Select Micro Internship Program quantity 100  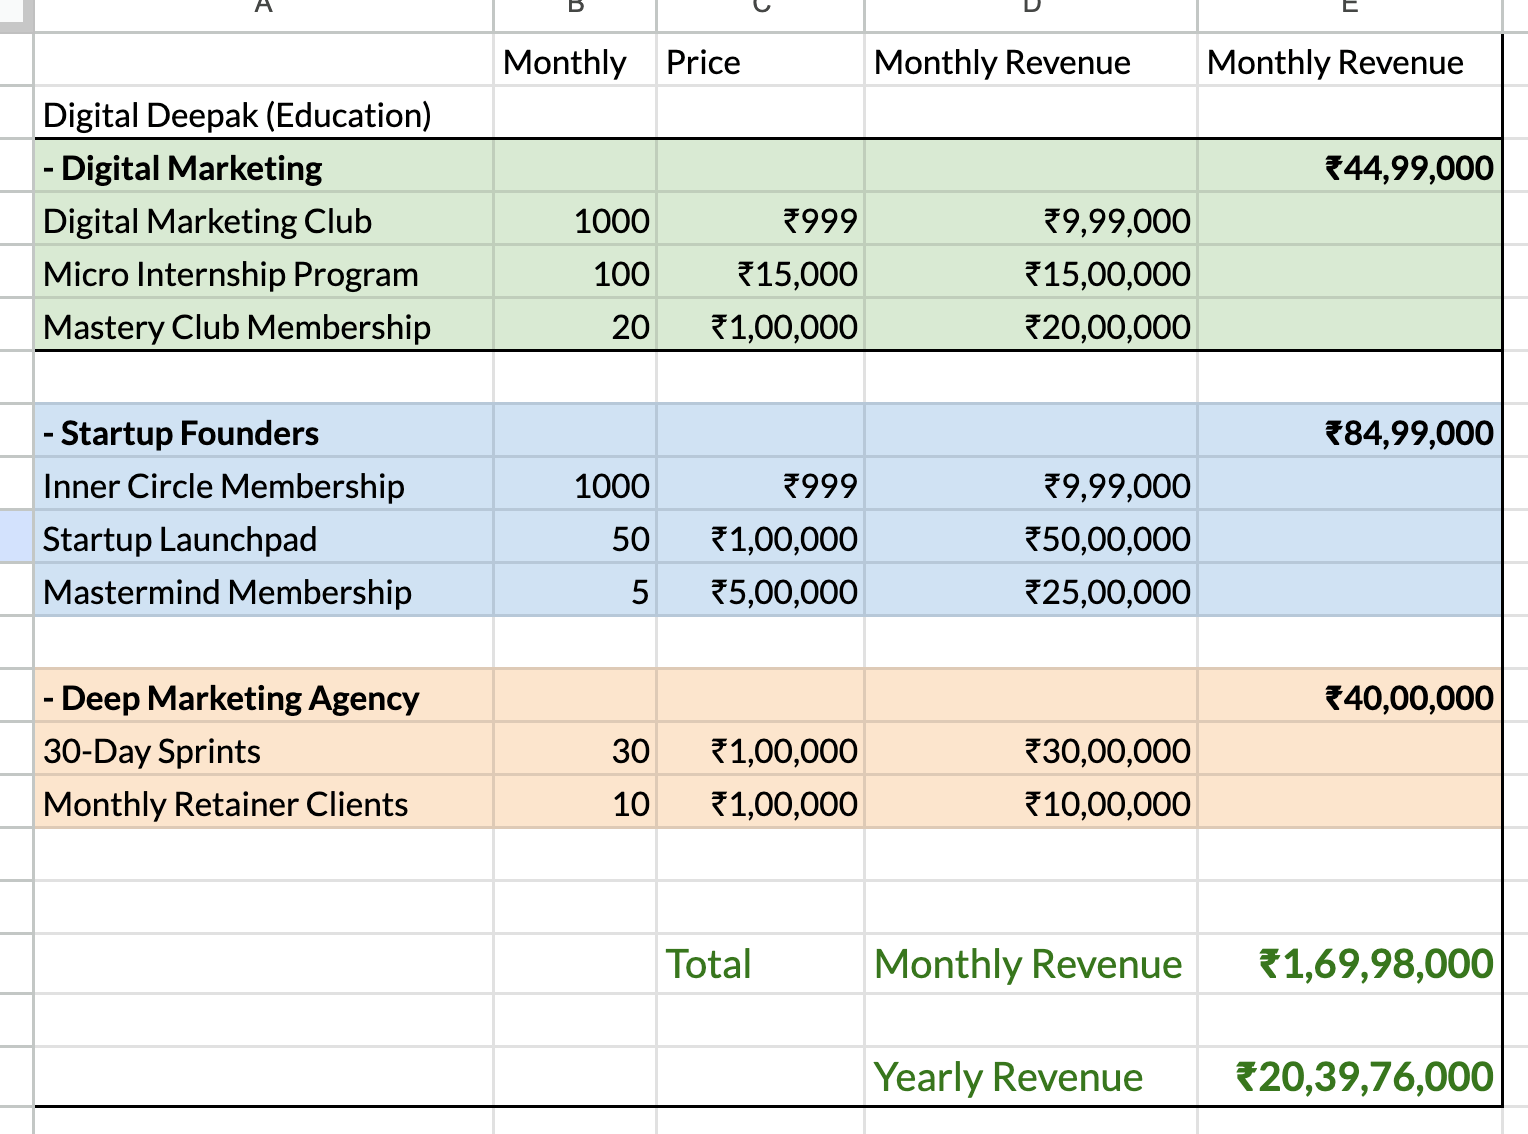(575, 273)
